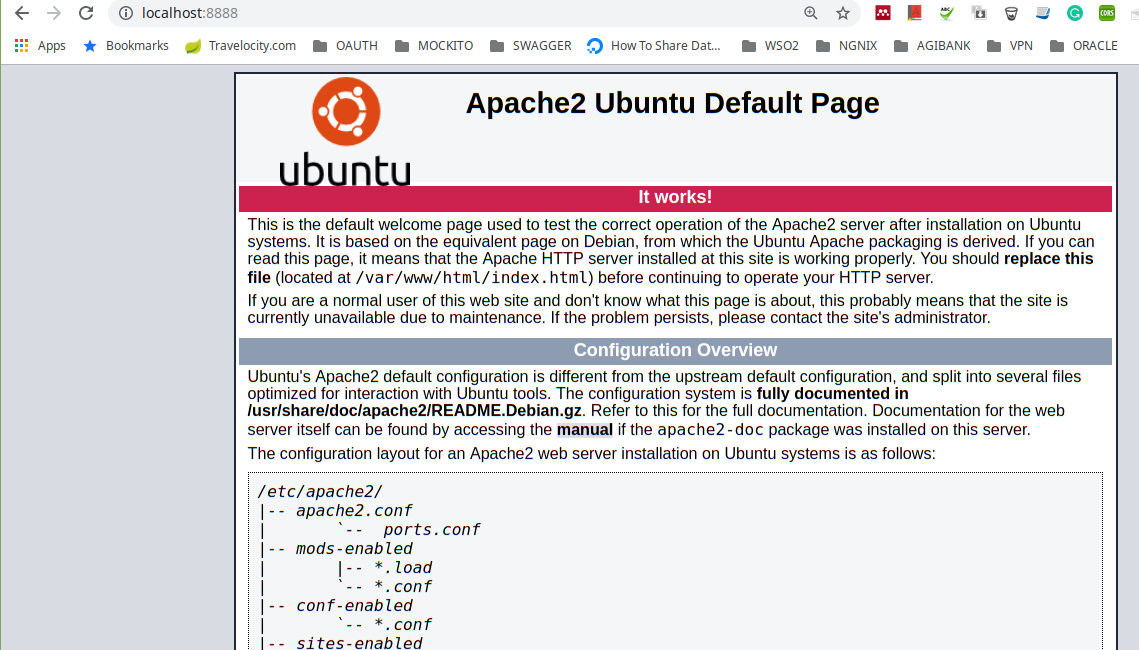The width and height of the screenshot is (1139, 650).
Task: Open the blue laptop extension icon
Action: (1043, 13)
